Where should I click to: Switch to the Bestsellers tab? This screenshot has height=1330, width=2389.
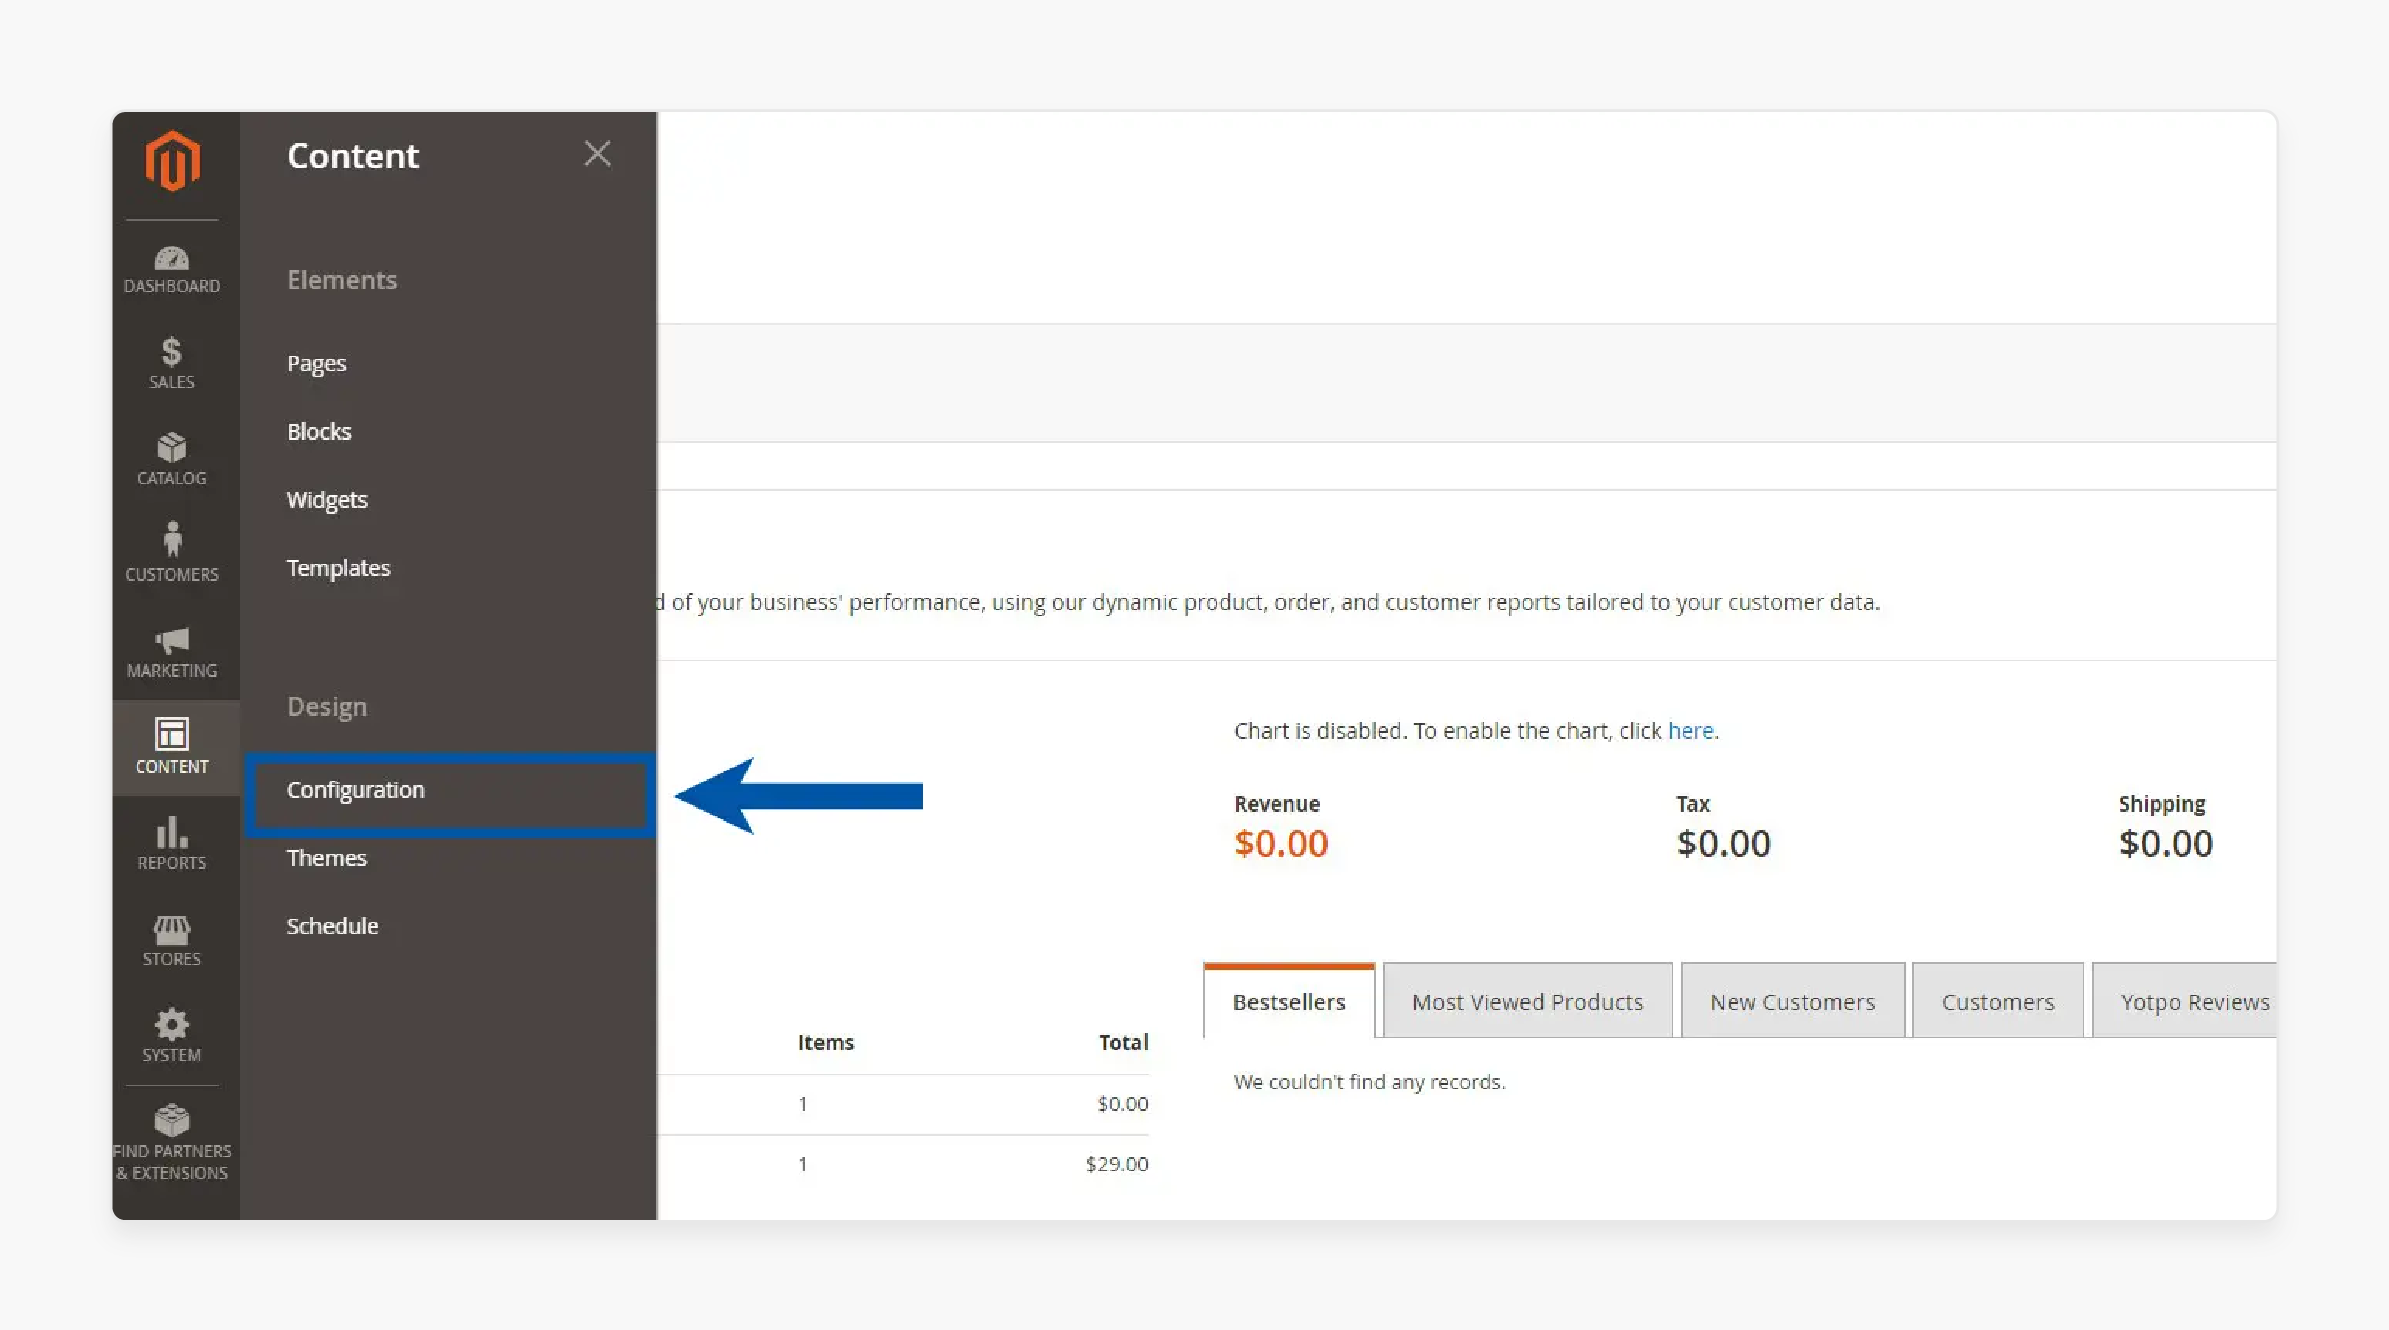click(1289, 1001)
